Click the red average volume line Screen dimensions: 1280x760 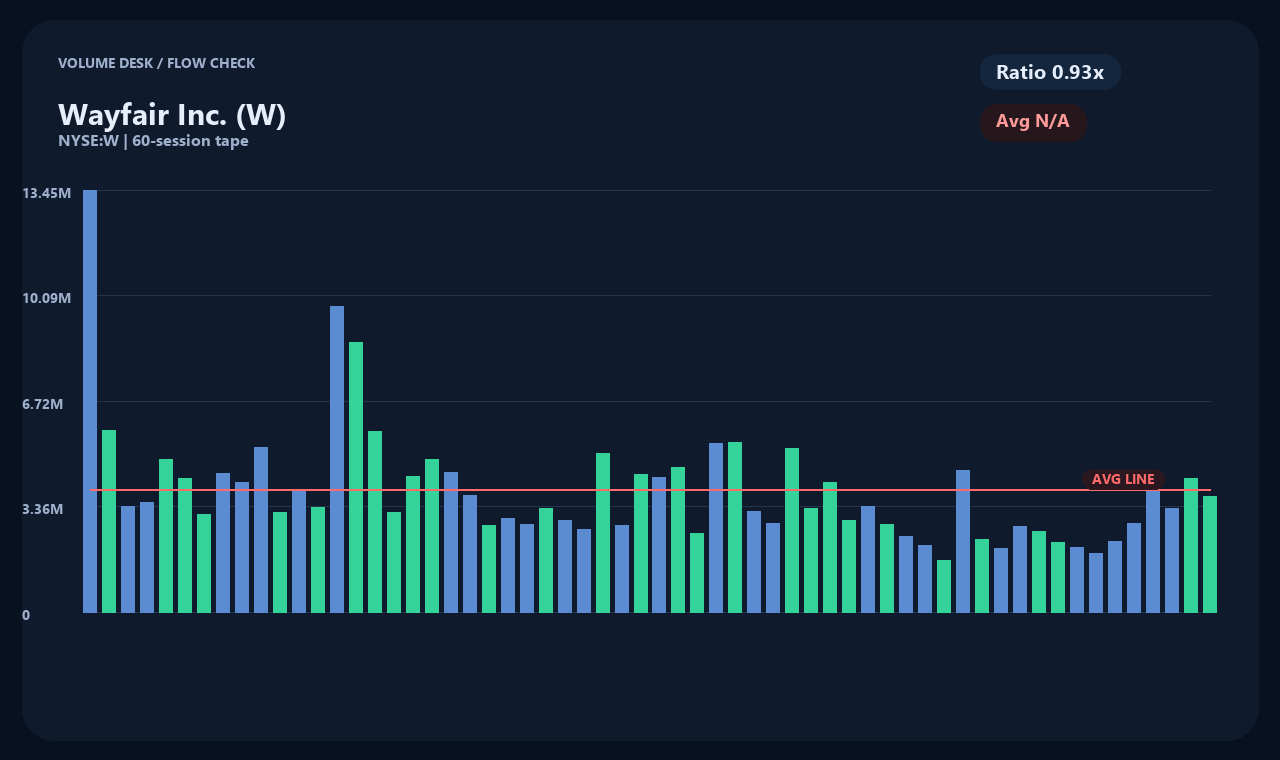point(650,490)
